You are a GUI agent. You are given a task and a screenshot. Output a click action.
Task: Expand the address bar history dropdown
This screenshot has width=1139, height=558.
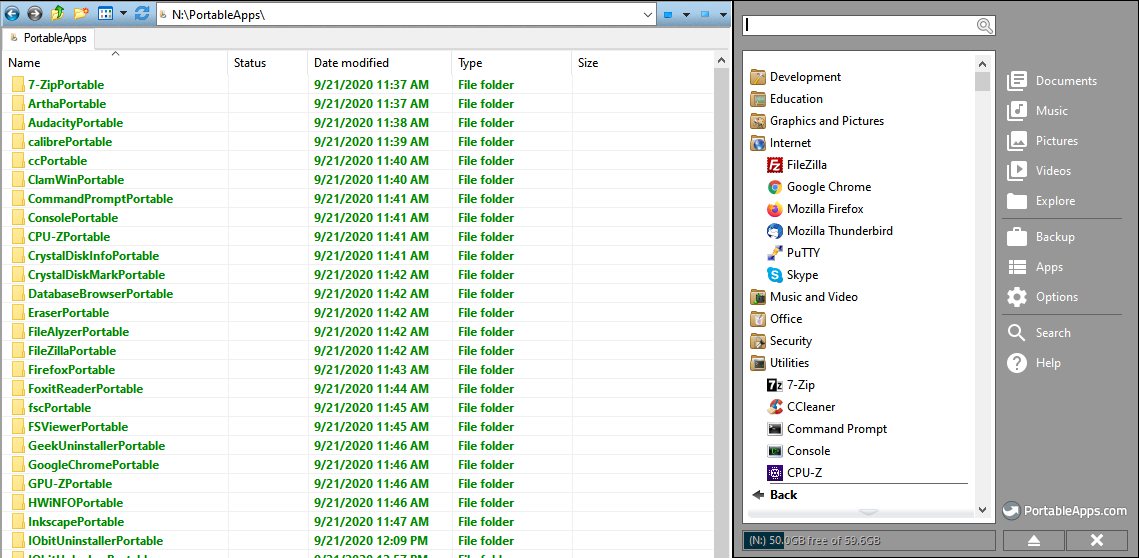click(x=648, y=15)
